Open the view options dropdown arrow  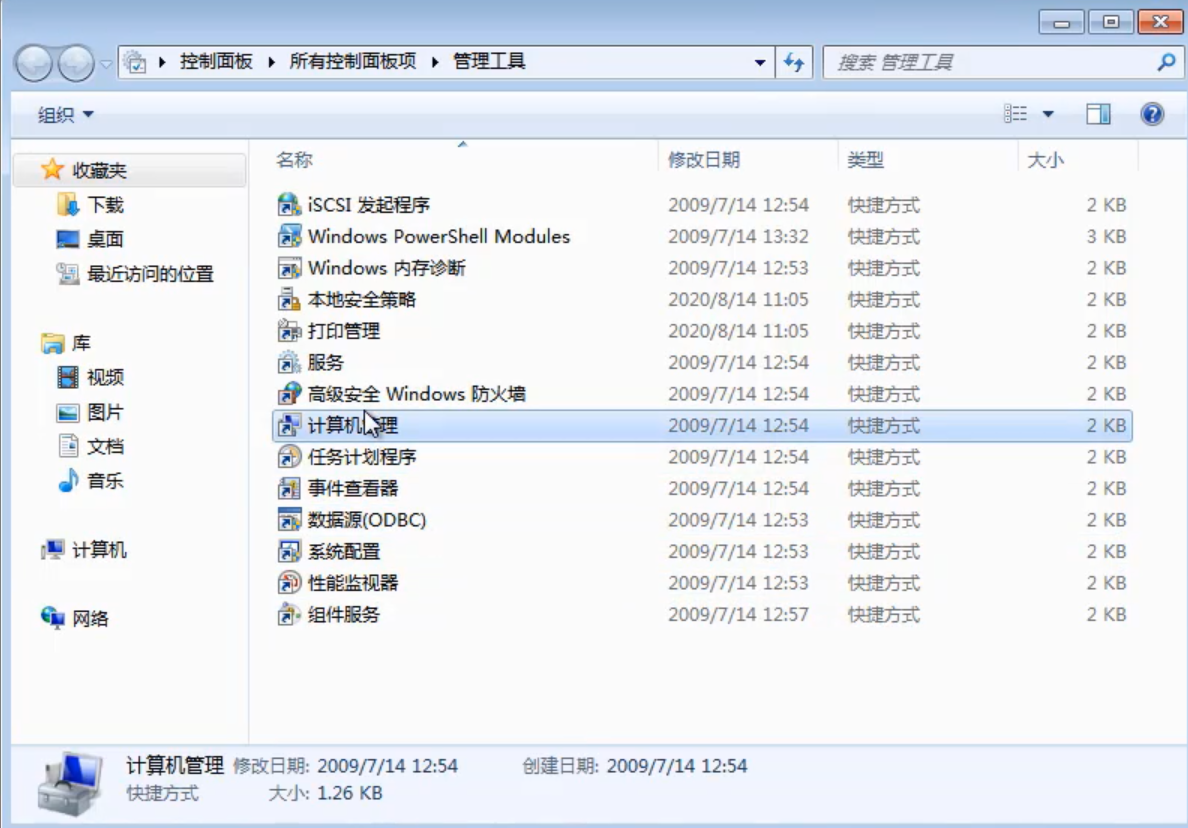pyautogui.click(x=1048, y=114)
